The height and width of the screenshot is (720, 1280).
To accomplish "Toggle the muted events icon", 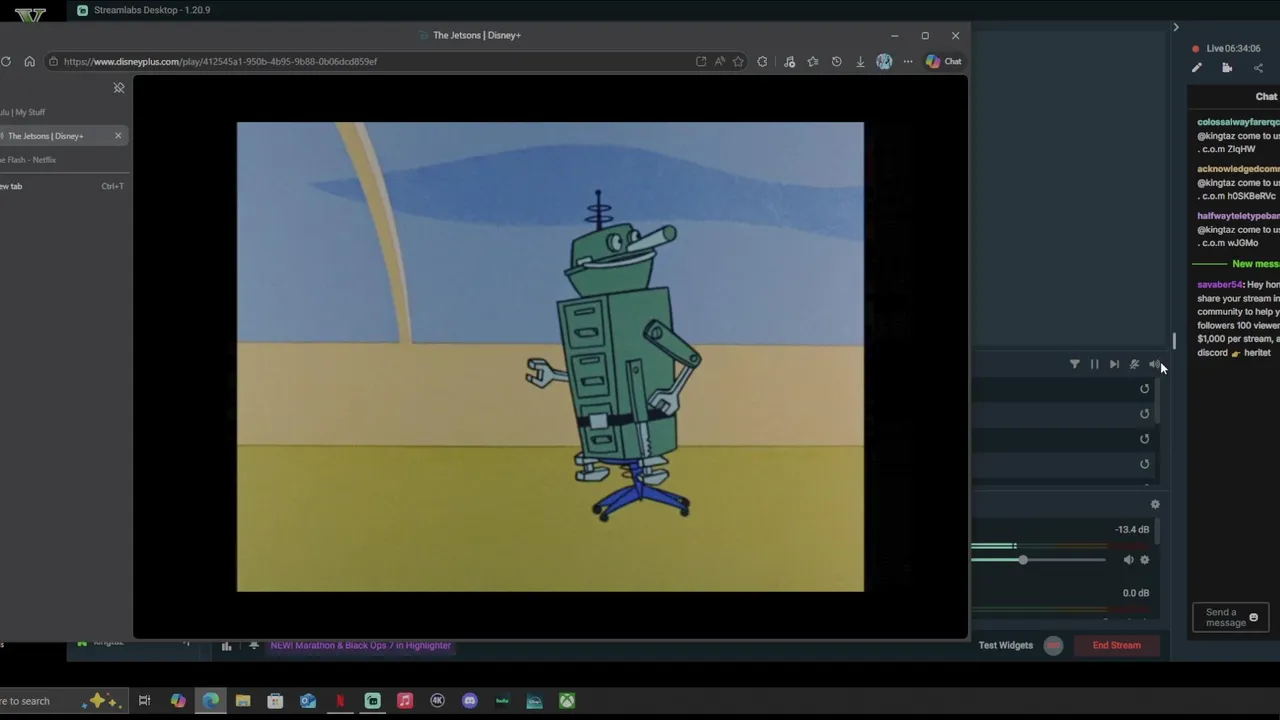I will [x=1134, y=364].
